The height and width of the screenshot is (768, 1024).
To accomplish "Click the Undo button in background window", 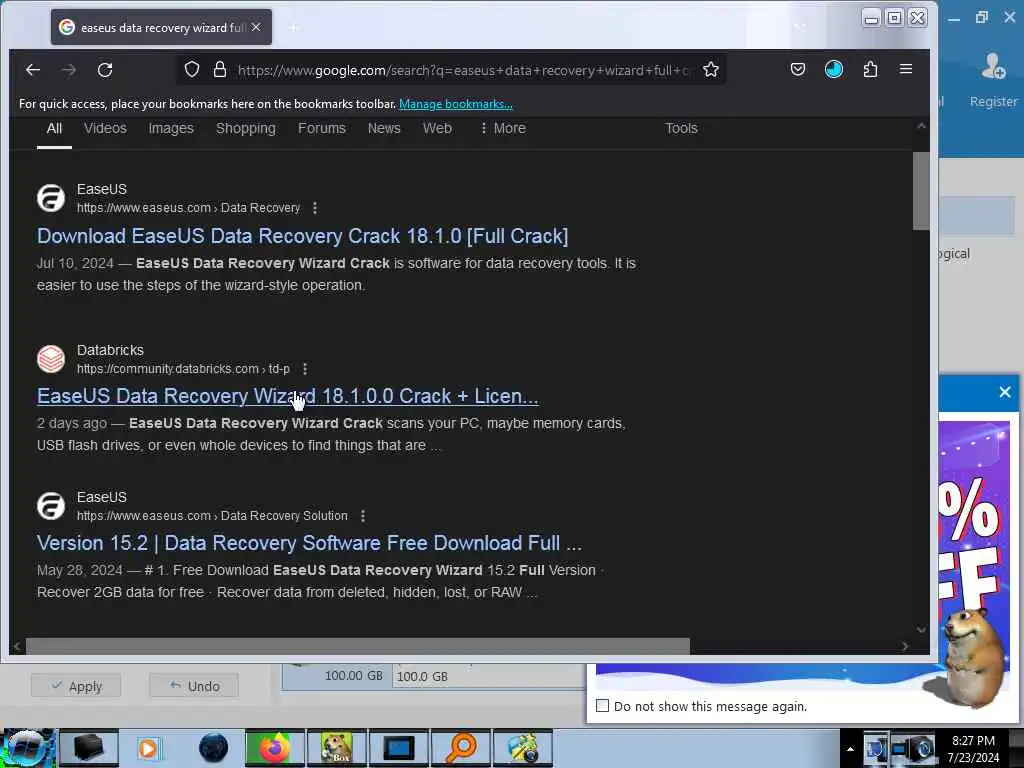I will (194, 686).
